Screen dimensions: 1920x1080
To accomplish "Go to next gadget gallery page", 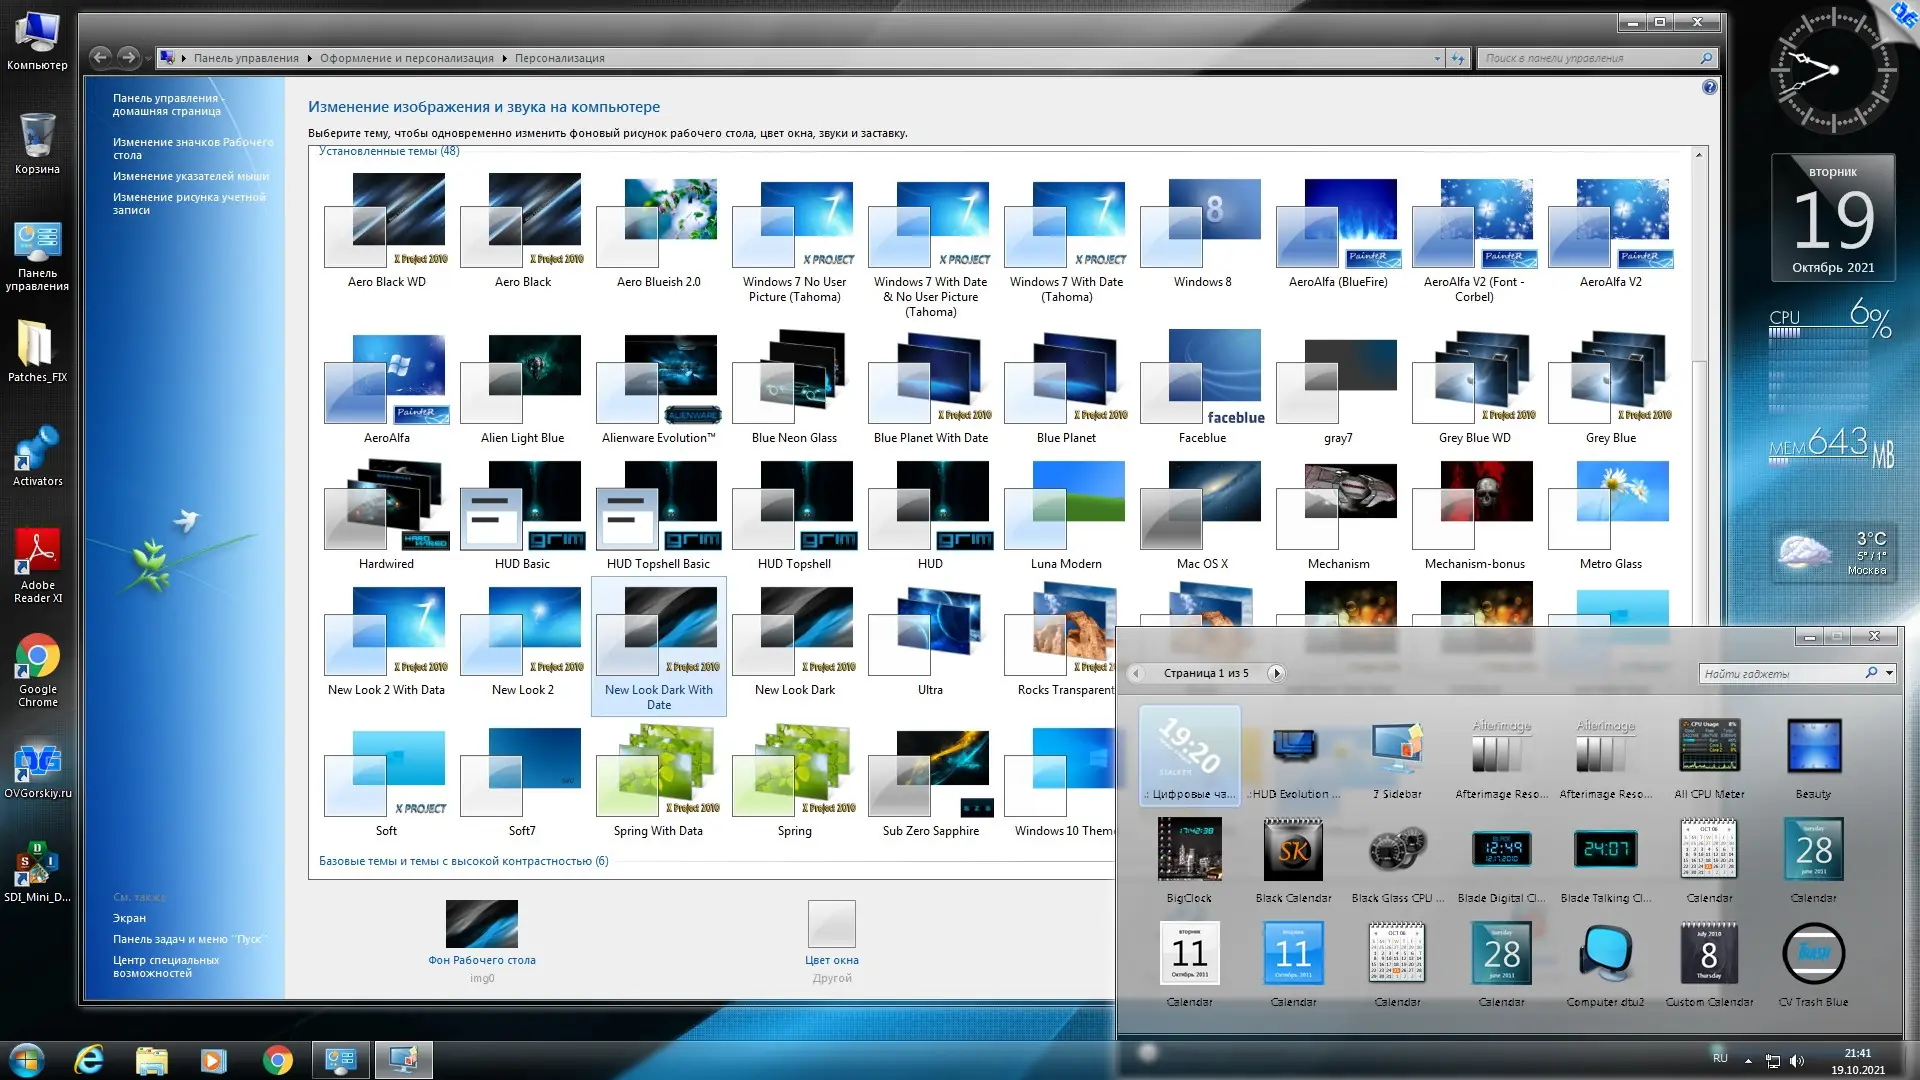I will [x=1276, y=673].
